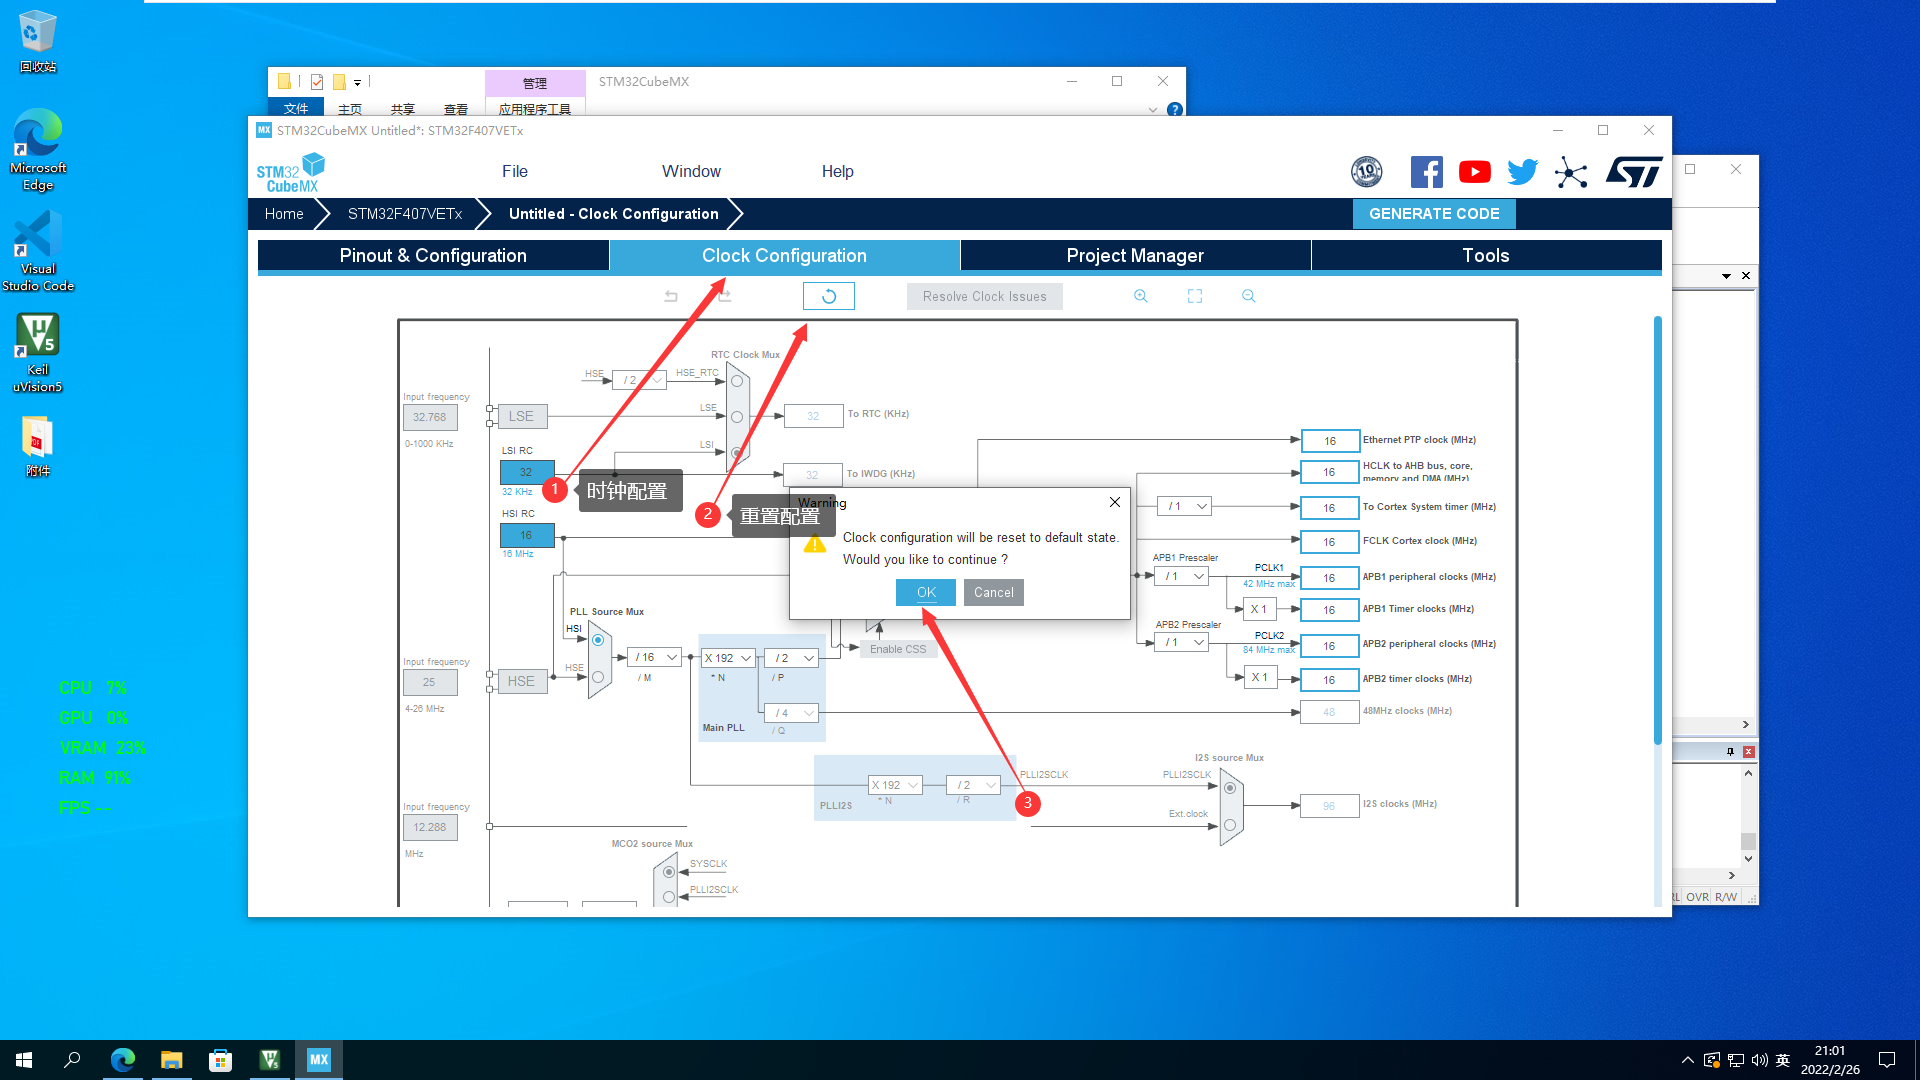Select HSI radio in PLL Source Mux
Image resolution: width=1920 pixels, height=1080 pixels.
598,640
